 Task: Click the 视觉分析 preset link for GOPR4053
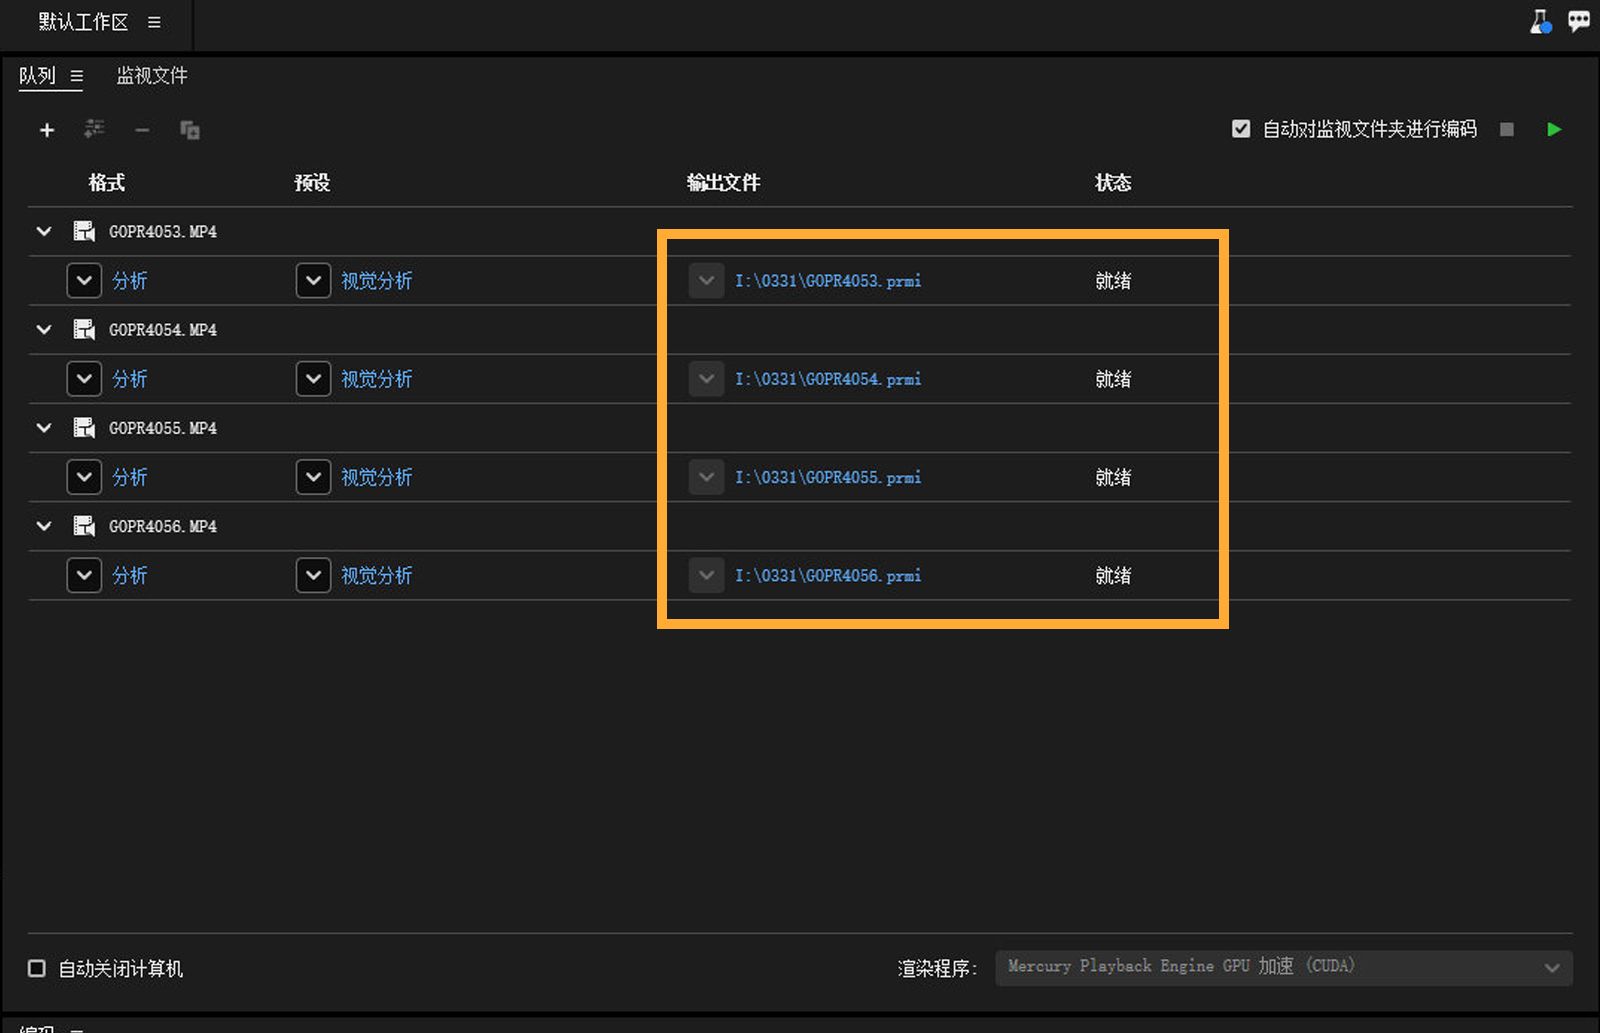click(377, 281)
